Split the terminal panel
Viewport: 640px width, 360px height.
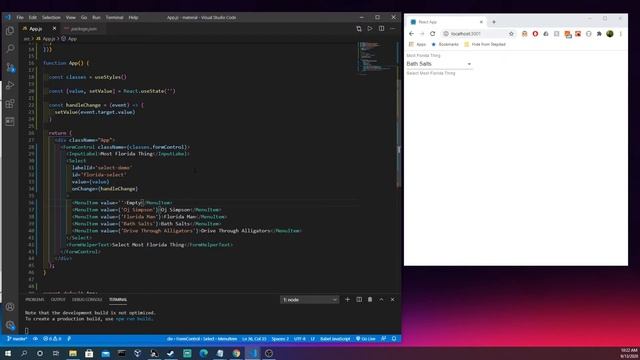point(359,300)
